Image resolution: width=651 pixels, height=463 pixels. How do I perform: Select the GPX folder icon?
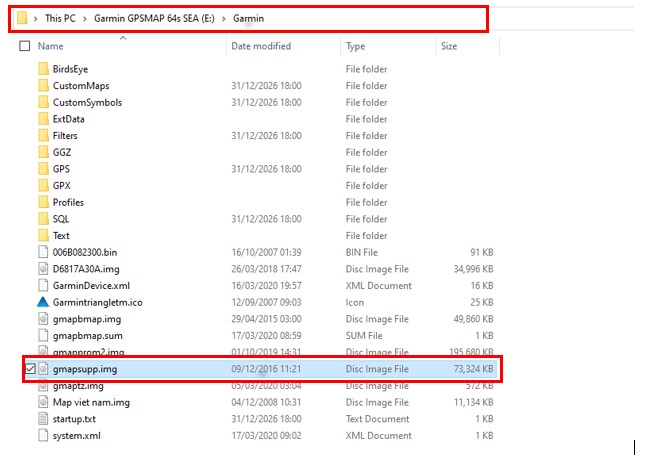pyautogui.click(x=43, y=185)
